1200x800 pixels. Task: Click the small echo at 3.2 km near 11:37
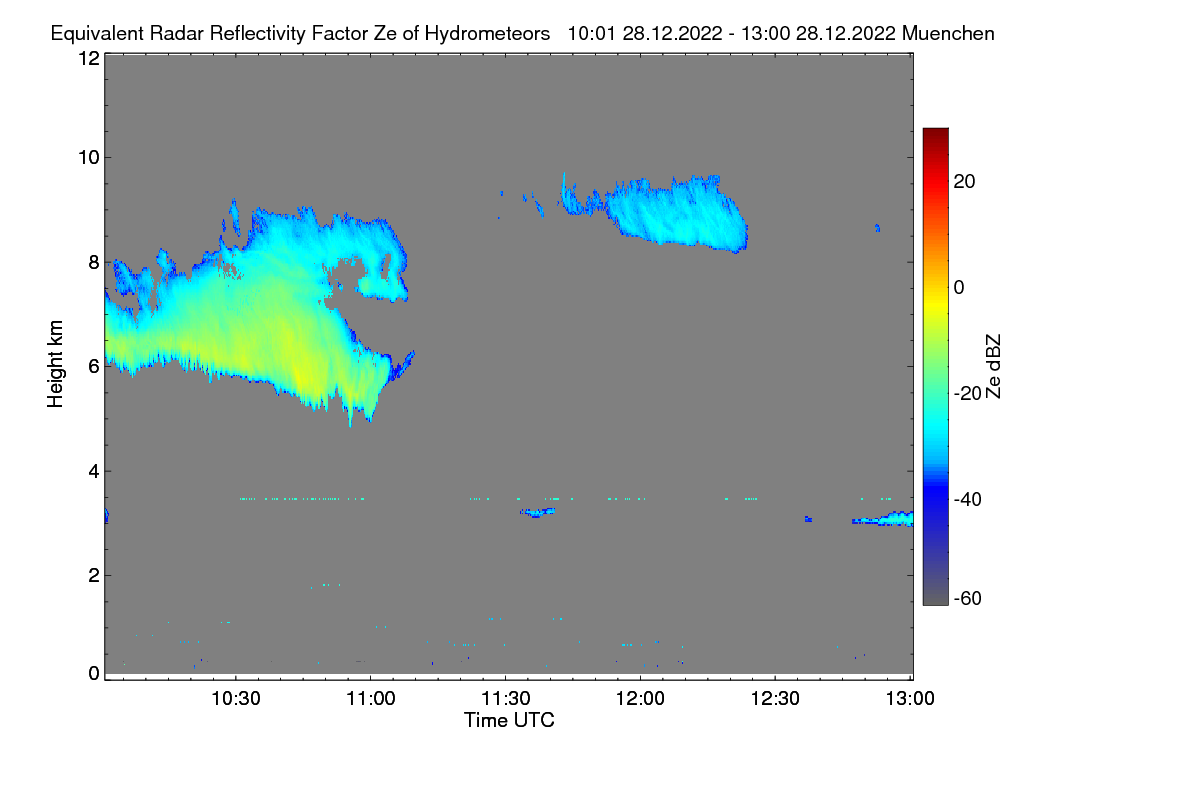[538, 512]
